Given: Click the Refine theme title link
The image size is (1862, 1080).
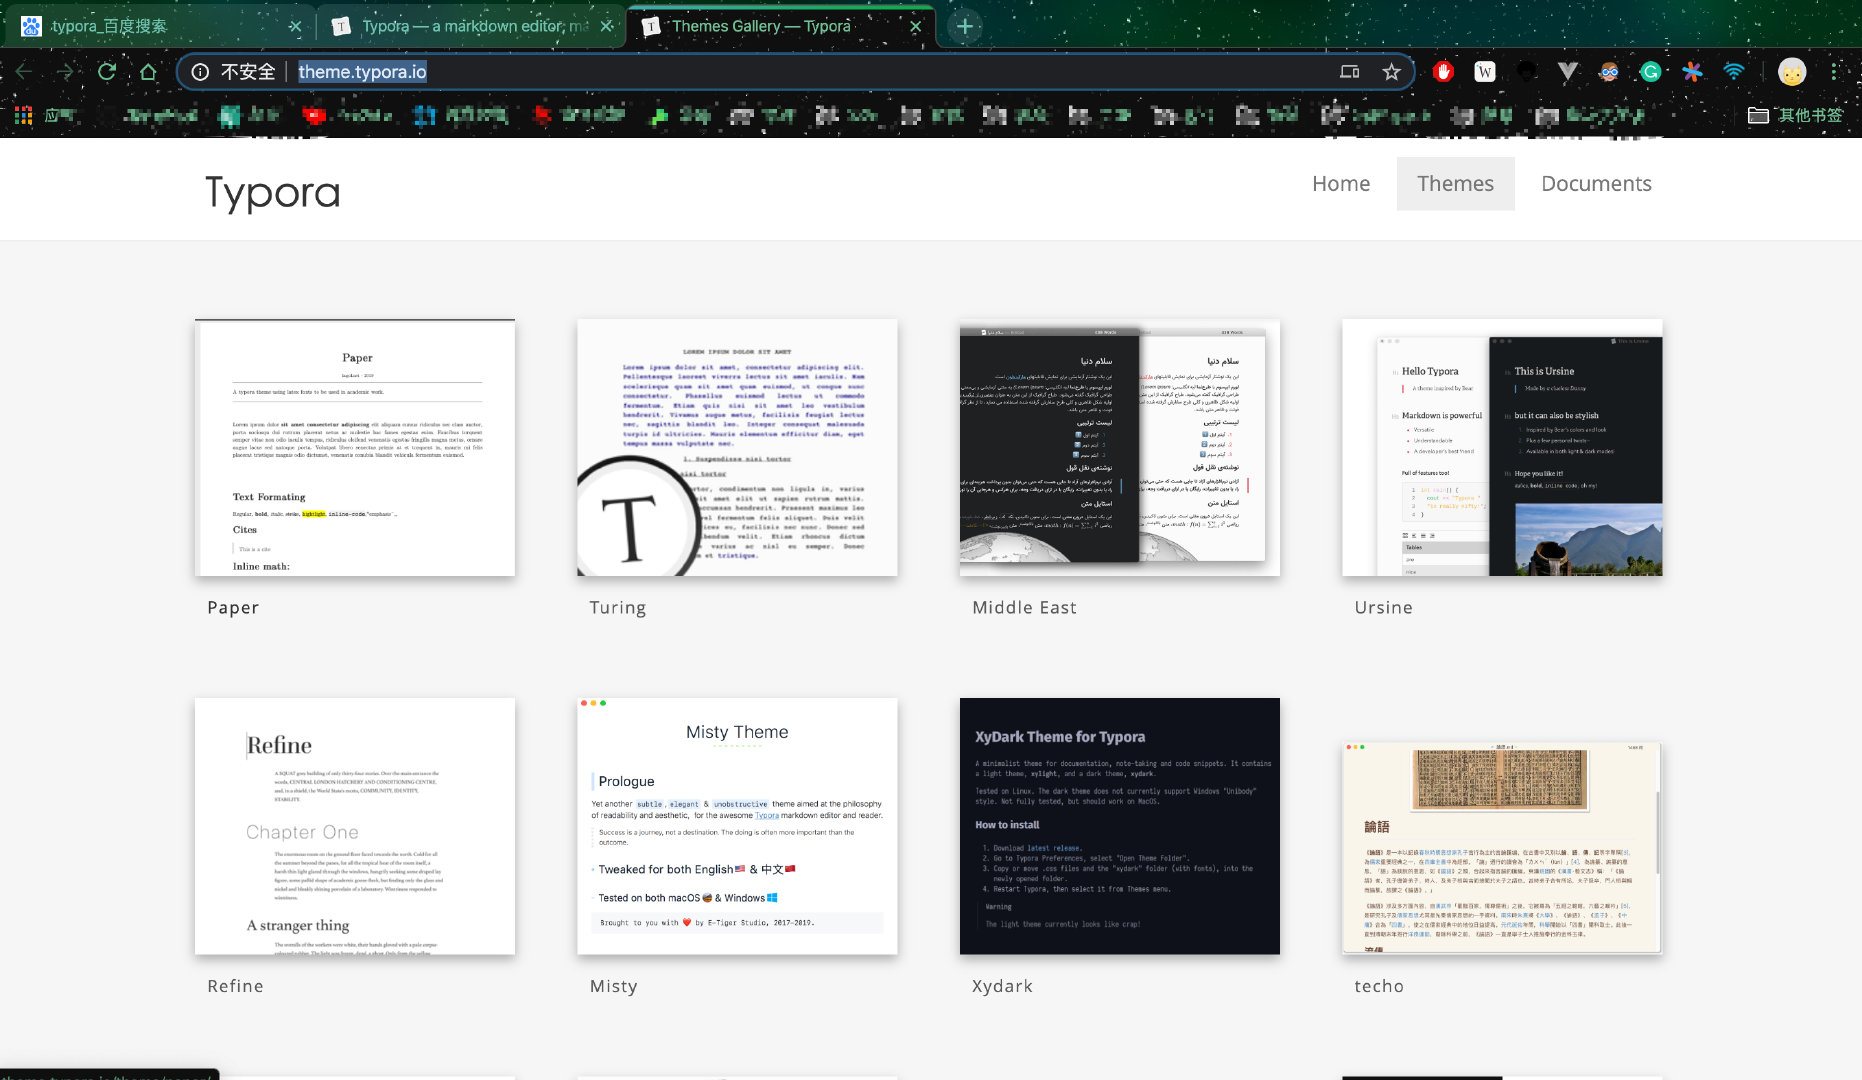Looking at the screenshot, I should 236,986.
